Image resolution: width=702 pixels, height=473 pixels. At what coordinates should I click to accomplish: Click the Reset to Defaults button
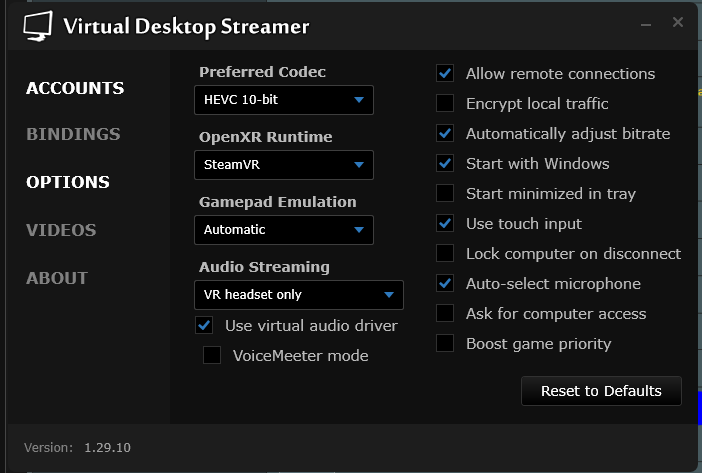[x=601, y=391]
